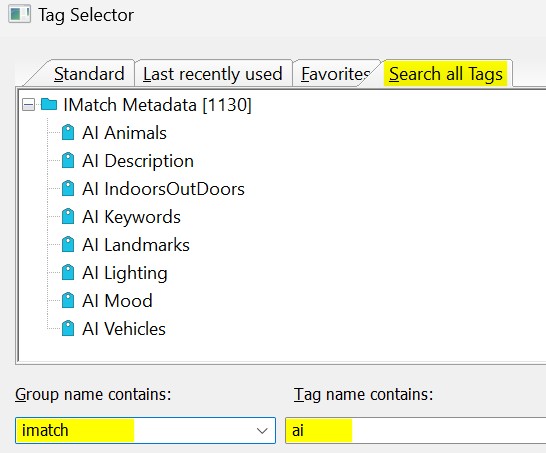Select the AI Mood tag

pos(117,301)
